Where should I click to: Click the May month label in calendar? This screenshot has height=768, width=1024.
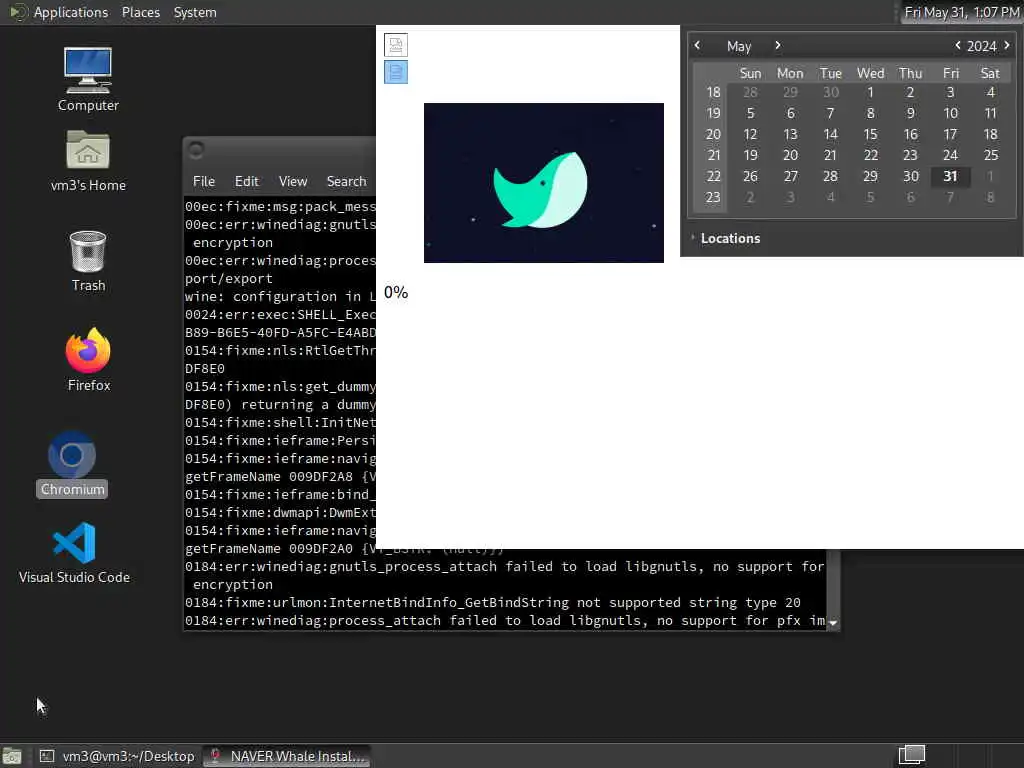click(739, 46)
